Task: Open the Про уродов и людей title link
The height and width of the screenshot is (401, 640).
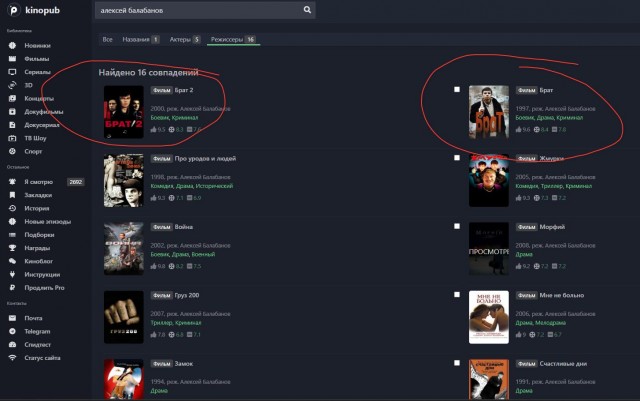Action: coord(205,158)
